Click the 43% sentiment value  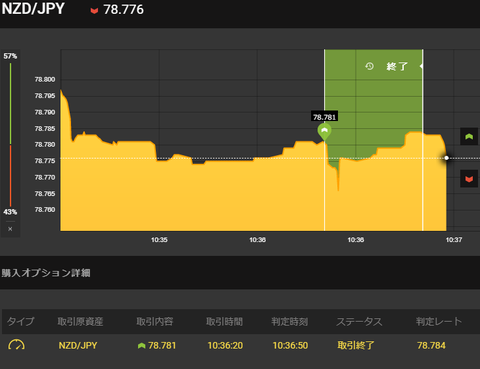[10, 212]
